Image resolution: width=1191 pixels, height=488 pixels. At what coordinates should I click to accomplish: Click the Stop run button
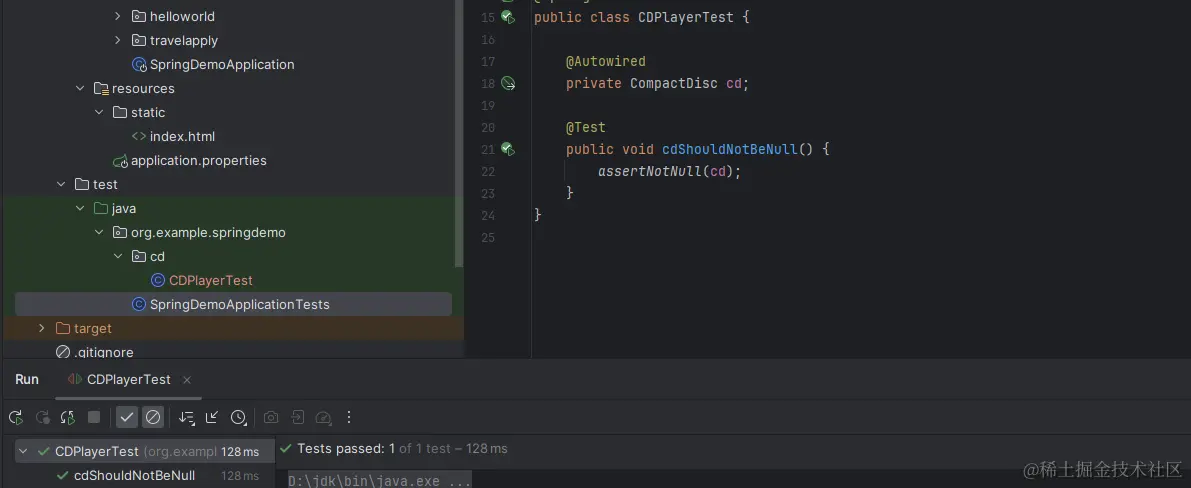click(94, 417)
